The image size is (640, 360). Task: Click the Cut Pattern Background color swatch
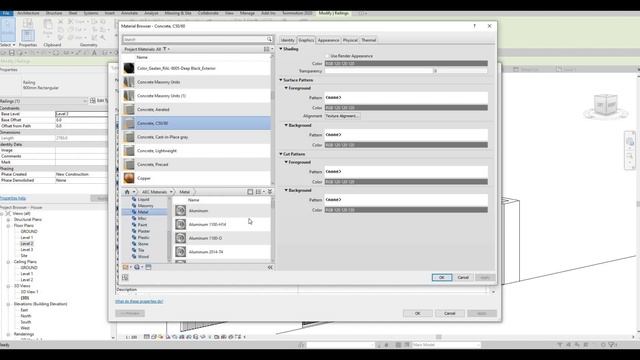click(406, 210)
